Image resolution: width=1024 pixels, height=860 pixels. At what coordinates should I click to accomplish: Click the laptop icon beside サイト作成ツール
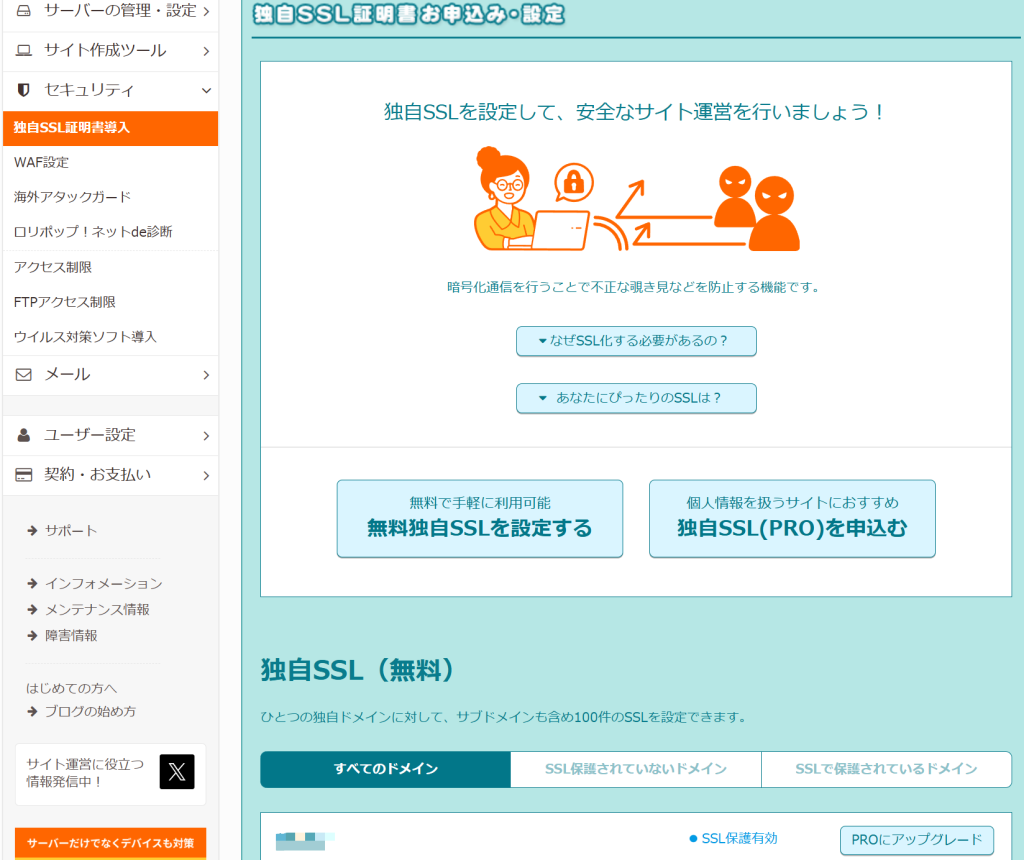24,50
